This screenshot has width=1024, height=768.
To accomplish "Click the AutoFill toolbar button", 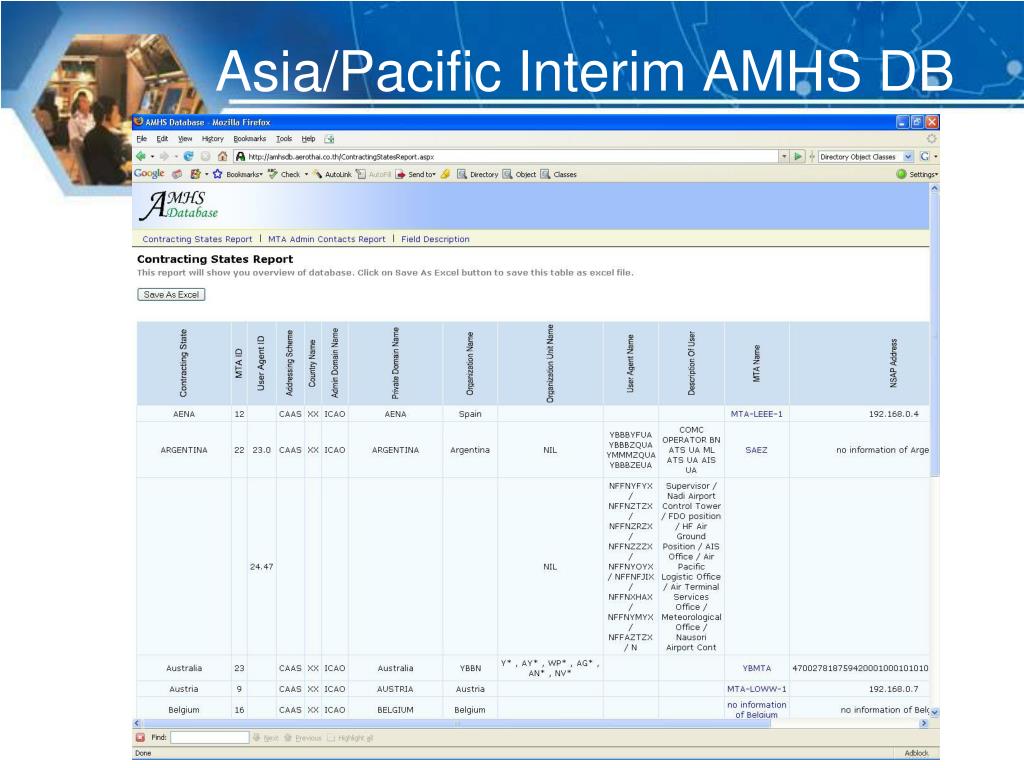I will [x=374, y=174].
